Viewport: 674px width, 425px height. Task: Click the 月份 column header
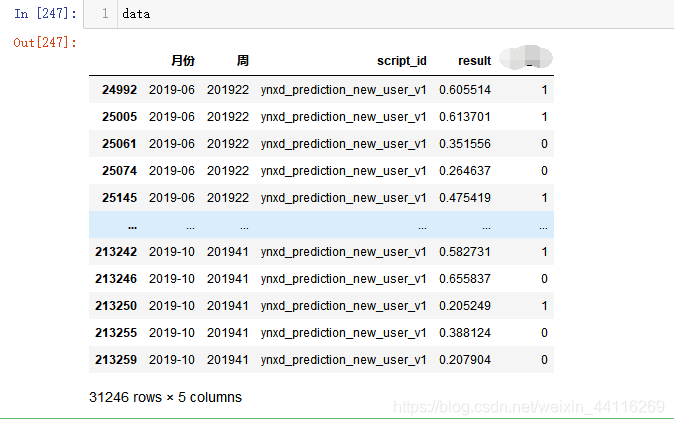(x=183, y=61)
